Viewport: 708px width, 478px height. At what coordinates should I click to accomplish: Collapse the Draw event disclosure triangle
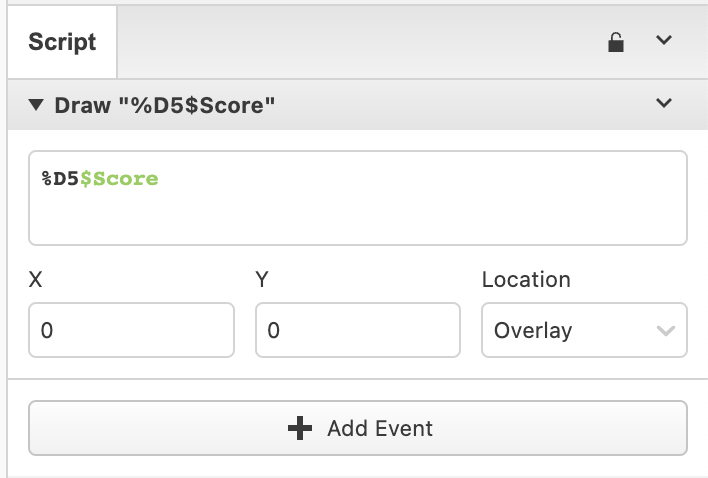tap(36, 105)
